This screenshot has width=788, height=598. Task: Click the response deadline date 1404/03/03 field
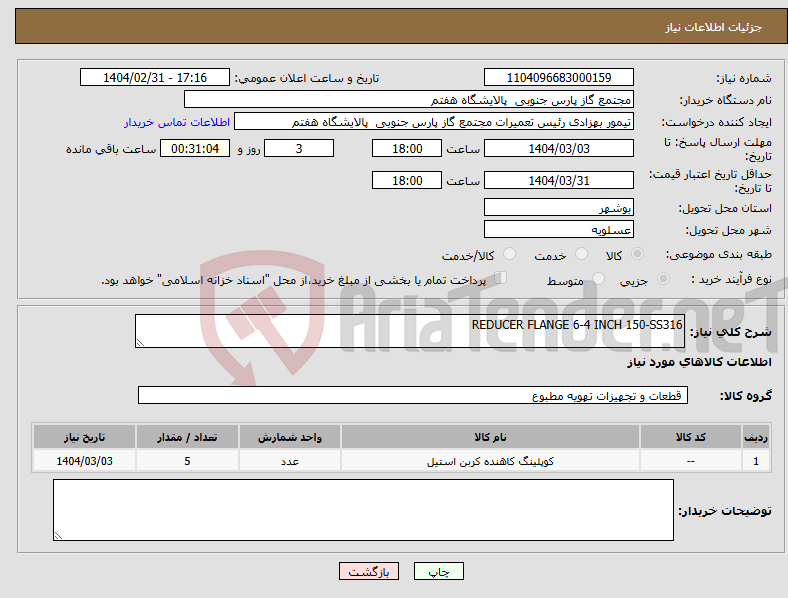(x=559, y=148)
